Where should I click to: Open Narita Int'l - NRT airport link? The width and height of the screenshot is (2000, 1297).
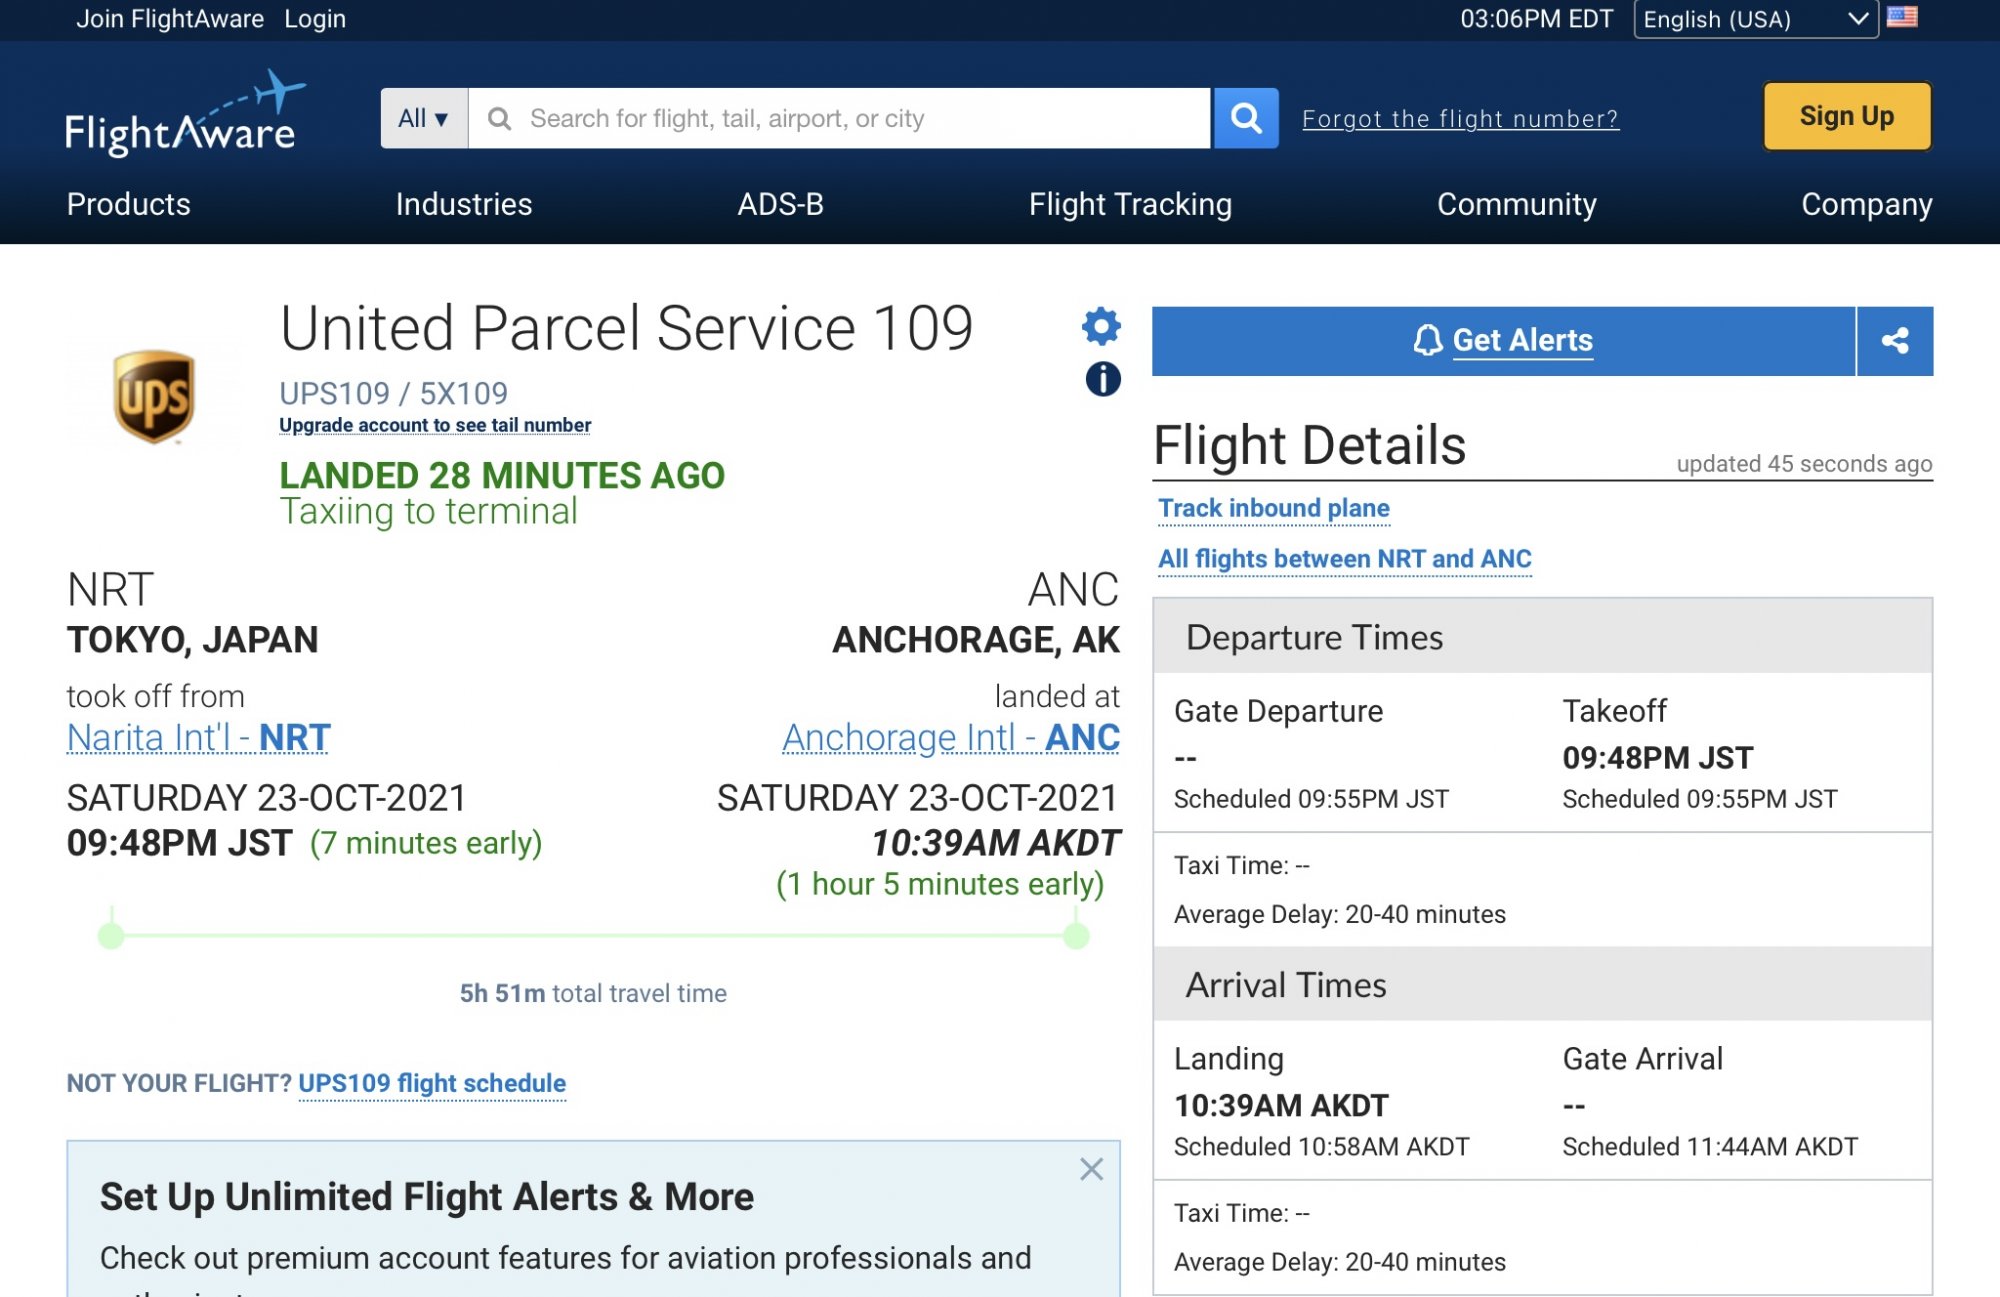coord(198,737)
